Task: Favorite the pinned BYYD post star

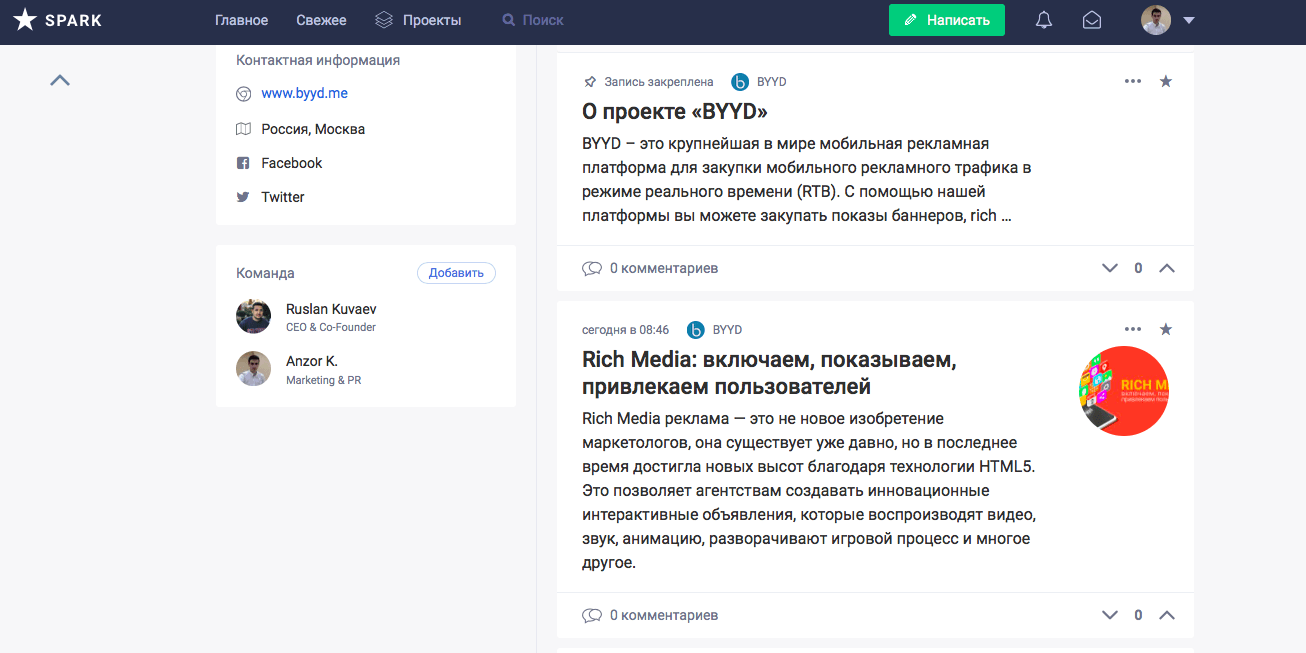Action: click(x=1165, y=82)
